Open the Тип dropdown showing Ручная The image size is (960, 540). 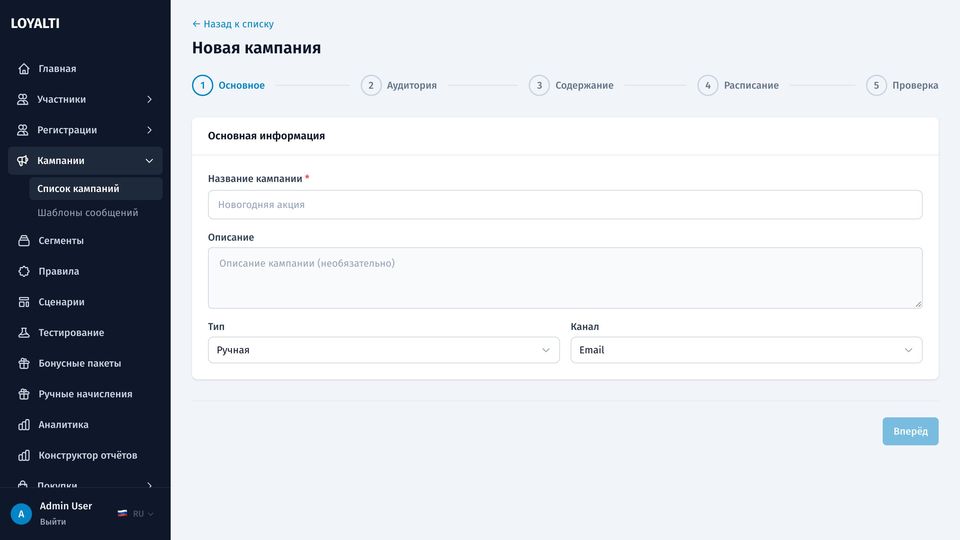tap(384, 350)
